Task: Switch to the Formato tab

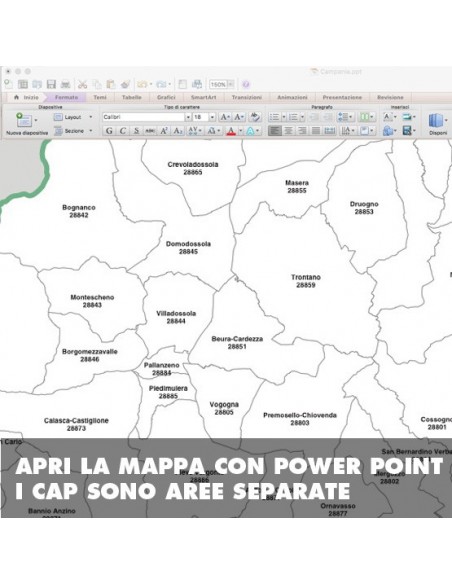Action: pos(66,97)
